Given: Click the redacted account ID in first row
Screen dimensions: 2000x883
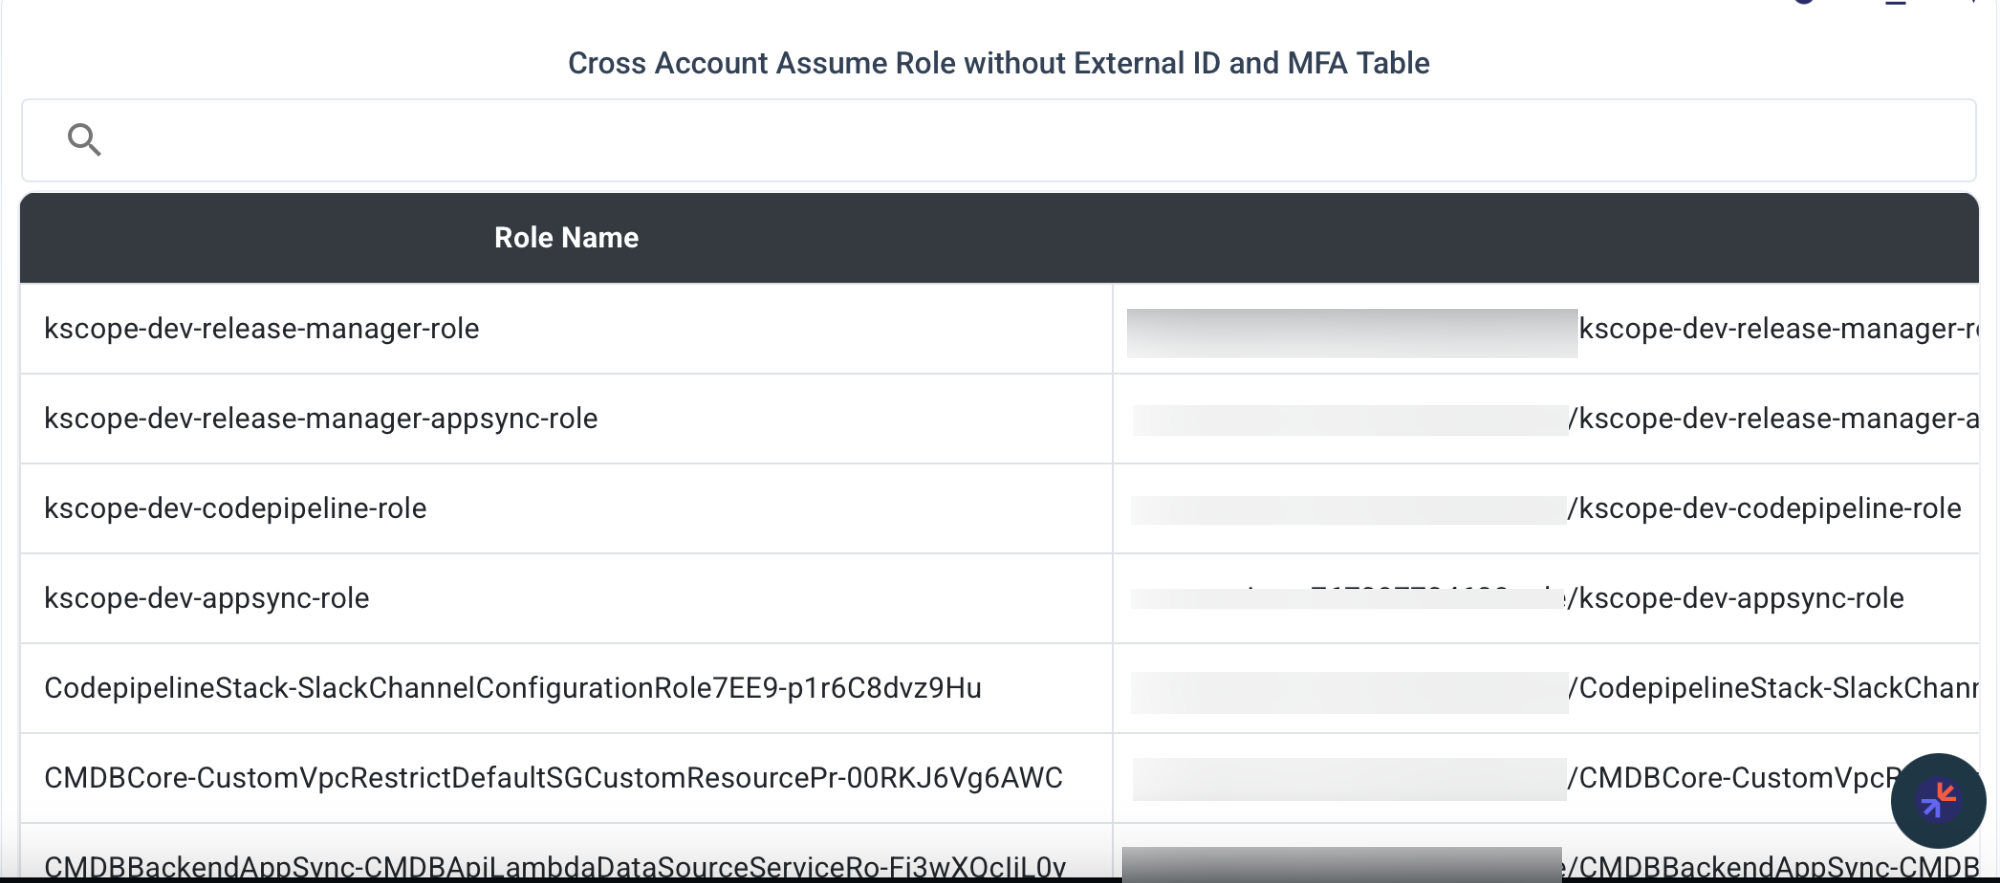Looking at the screenshot, I should [1352, 333].
